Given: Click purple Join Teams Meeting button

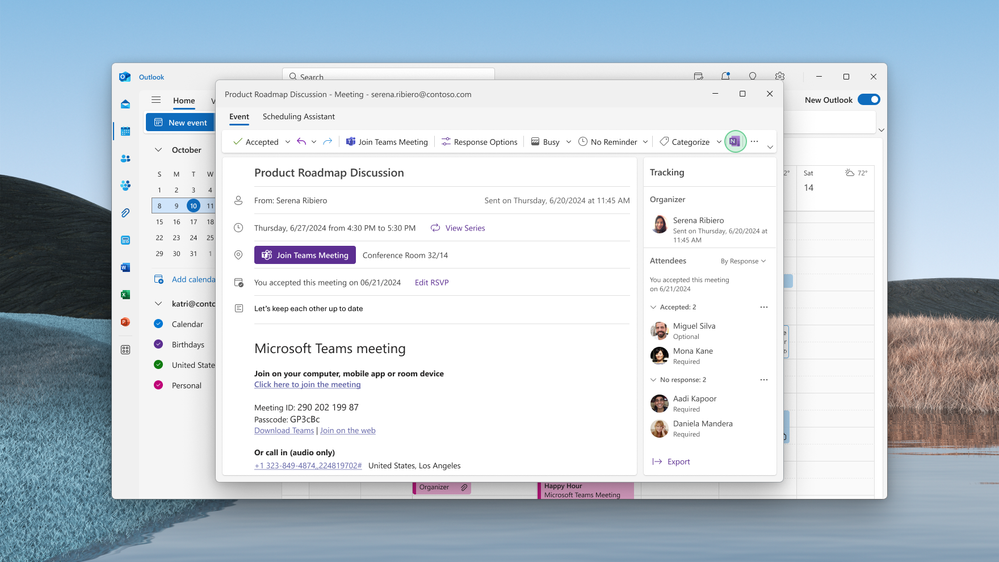Looking at the screenshot, I should [x=305, y=255].
